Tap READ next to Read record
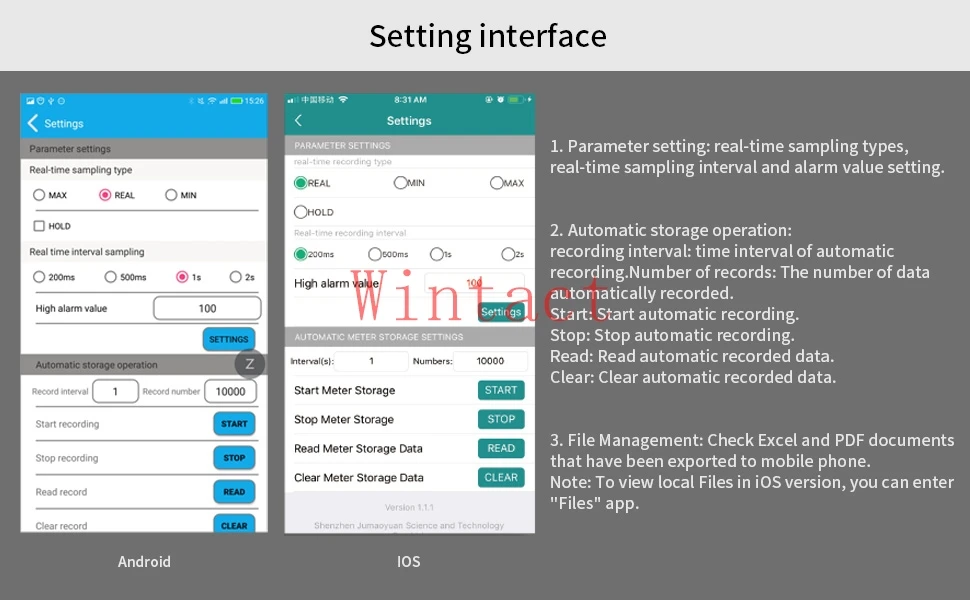 pos(234,492)
